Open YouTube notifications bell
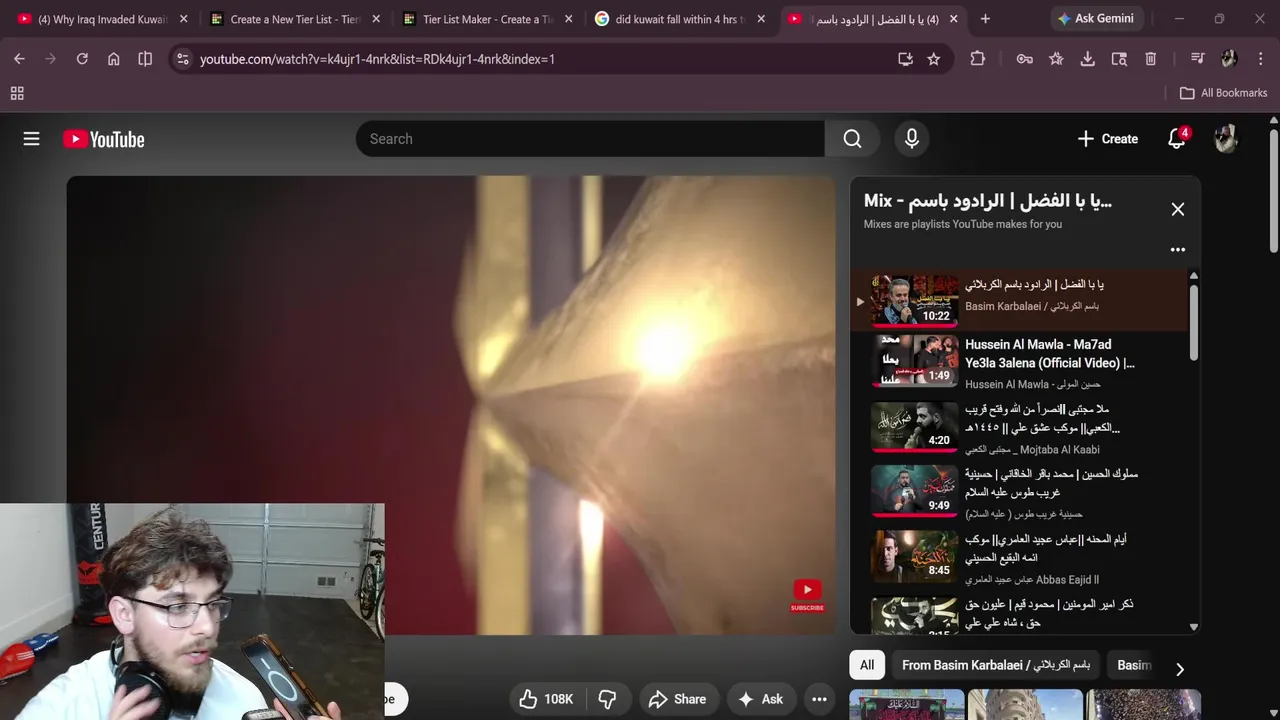This screenshot has width=1280, height=720. (x=1177, y=139)
